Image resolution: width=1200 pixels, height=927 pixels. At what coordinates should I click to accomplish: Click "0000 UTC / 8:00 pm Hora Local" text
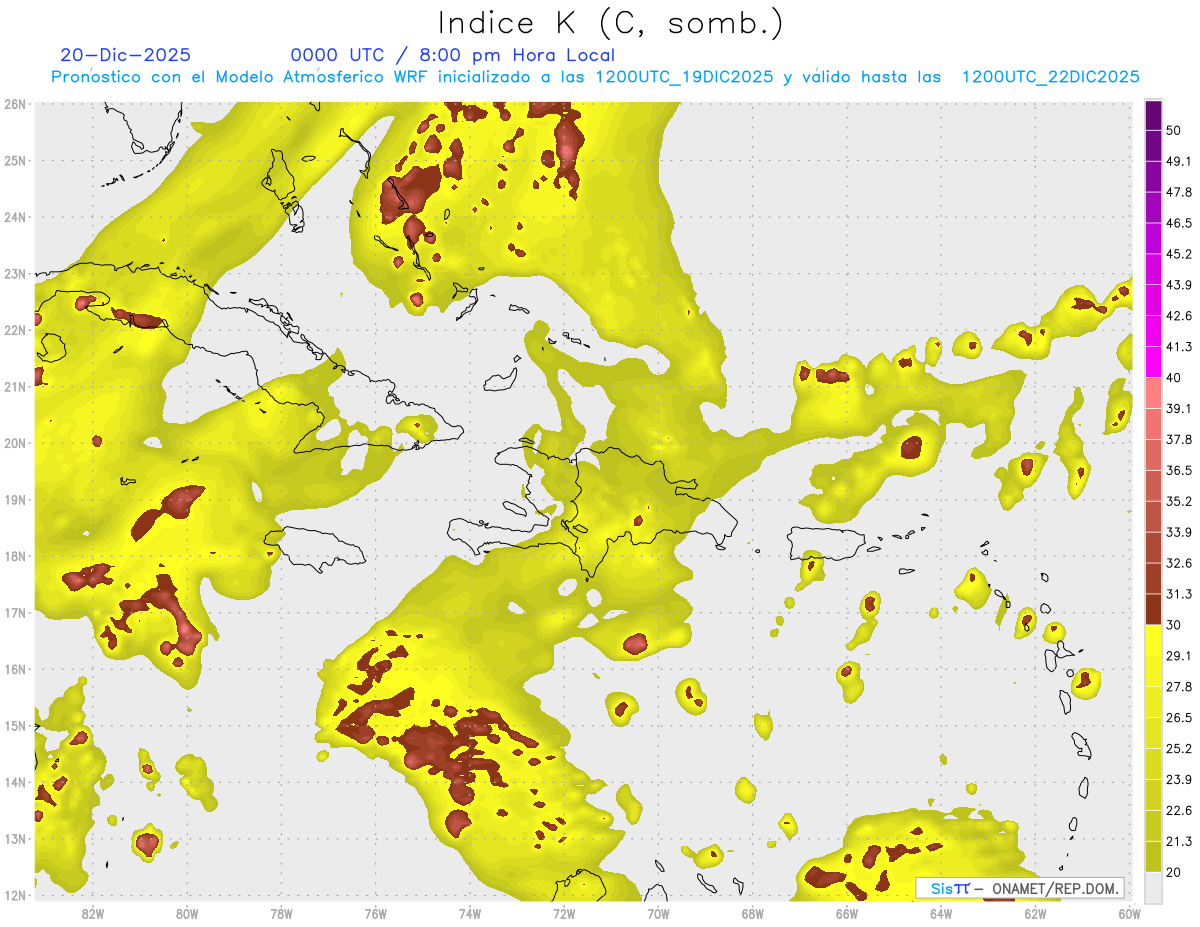(453, 56)
